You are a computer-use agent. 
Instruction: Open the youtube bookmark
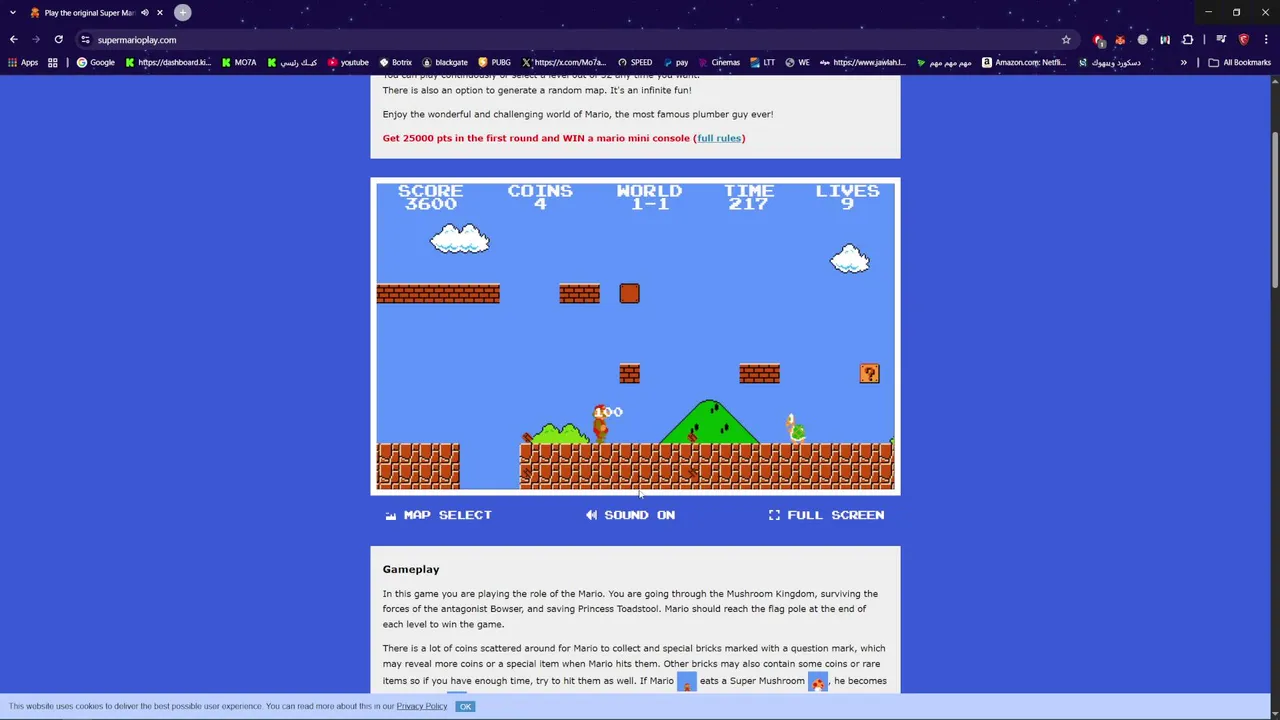tap(348, 62)
